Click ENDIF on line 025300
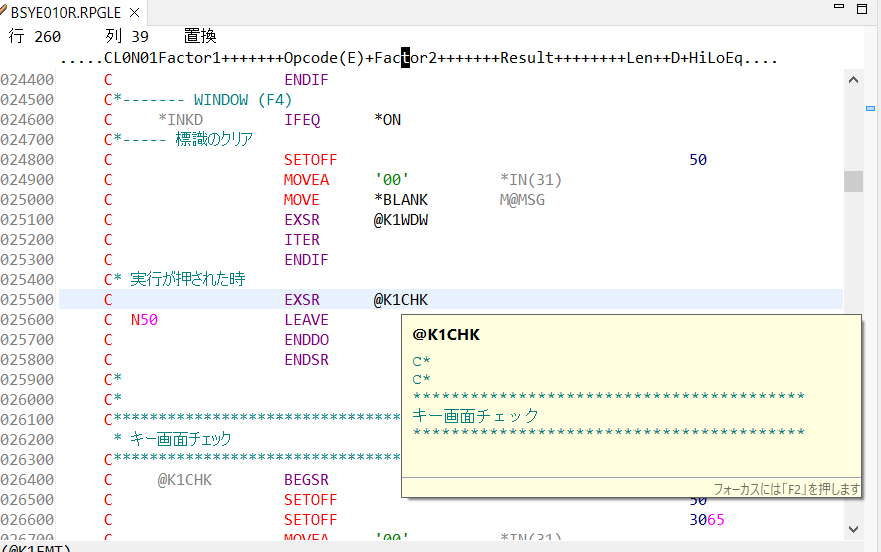Image resolution: width=881 pixels, height=552 pixels. pyautogui.click(x=306, y=260)
